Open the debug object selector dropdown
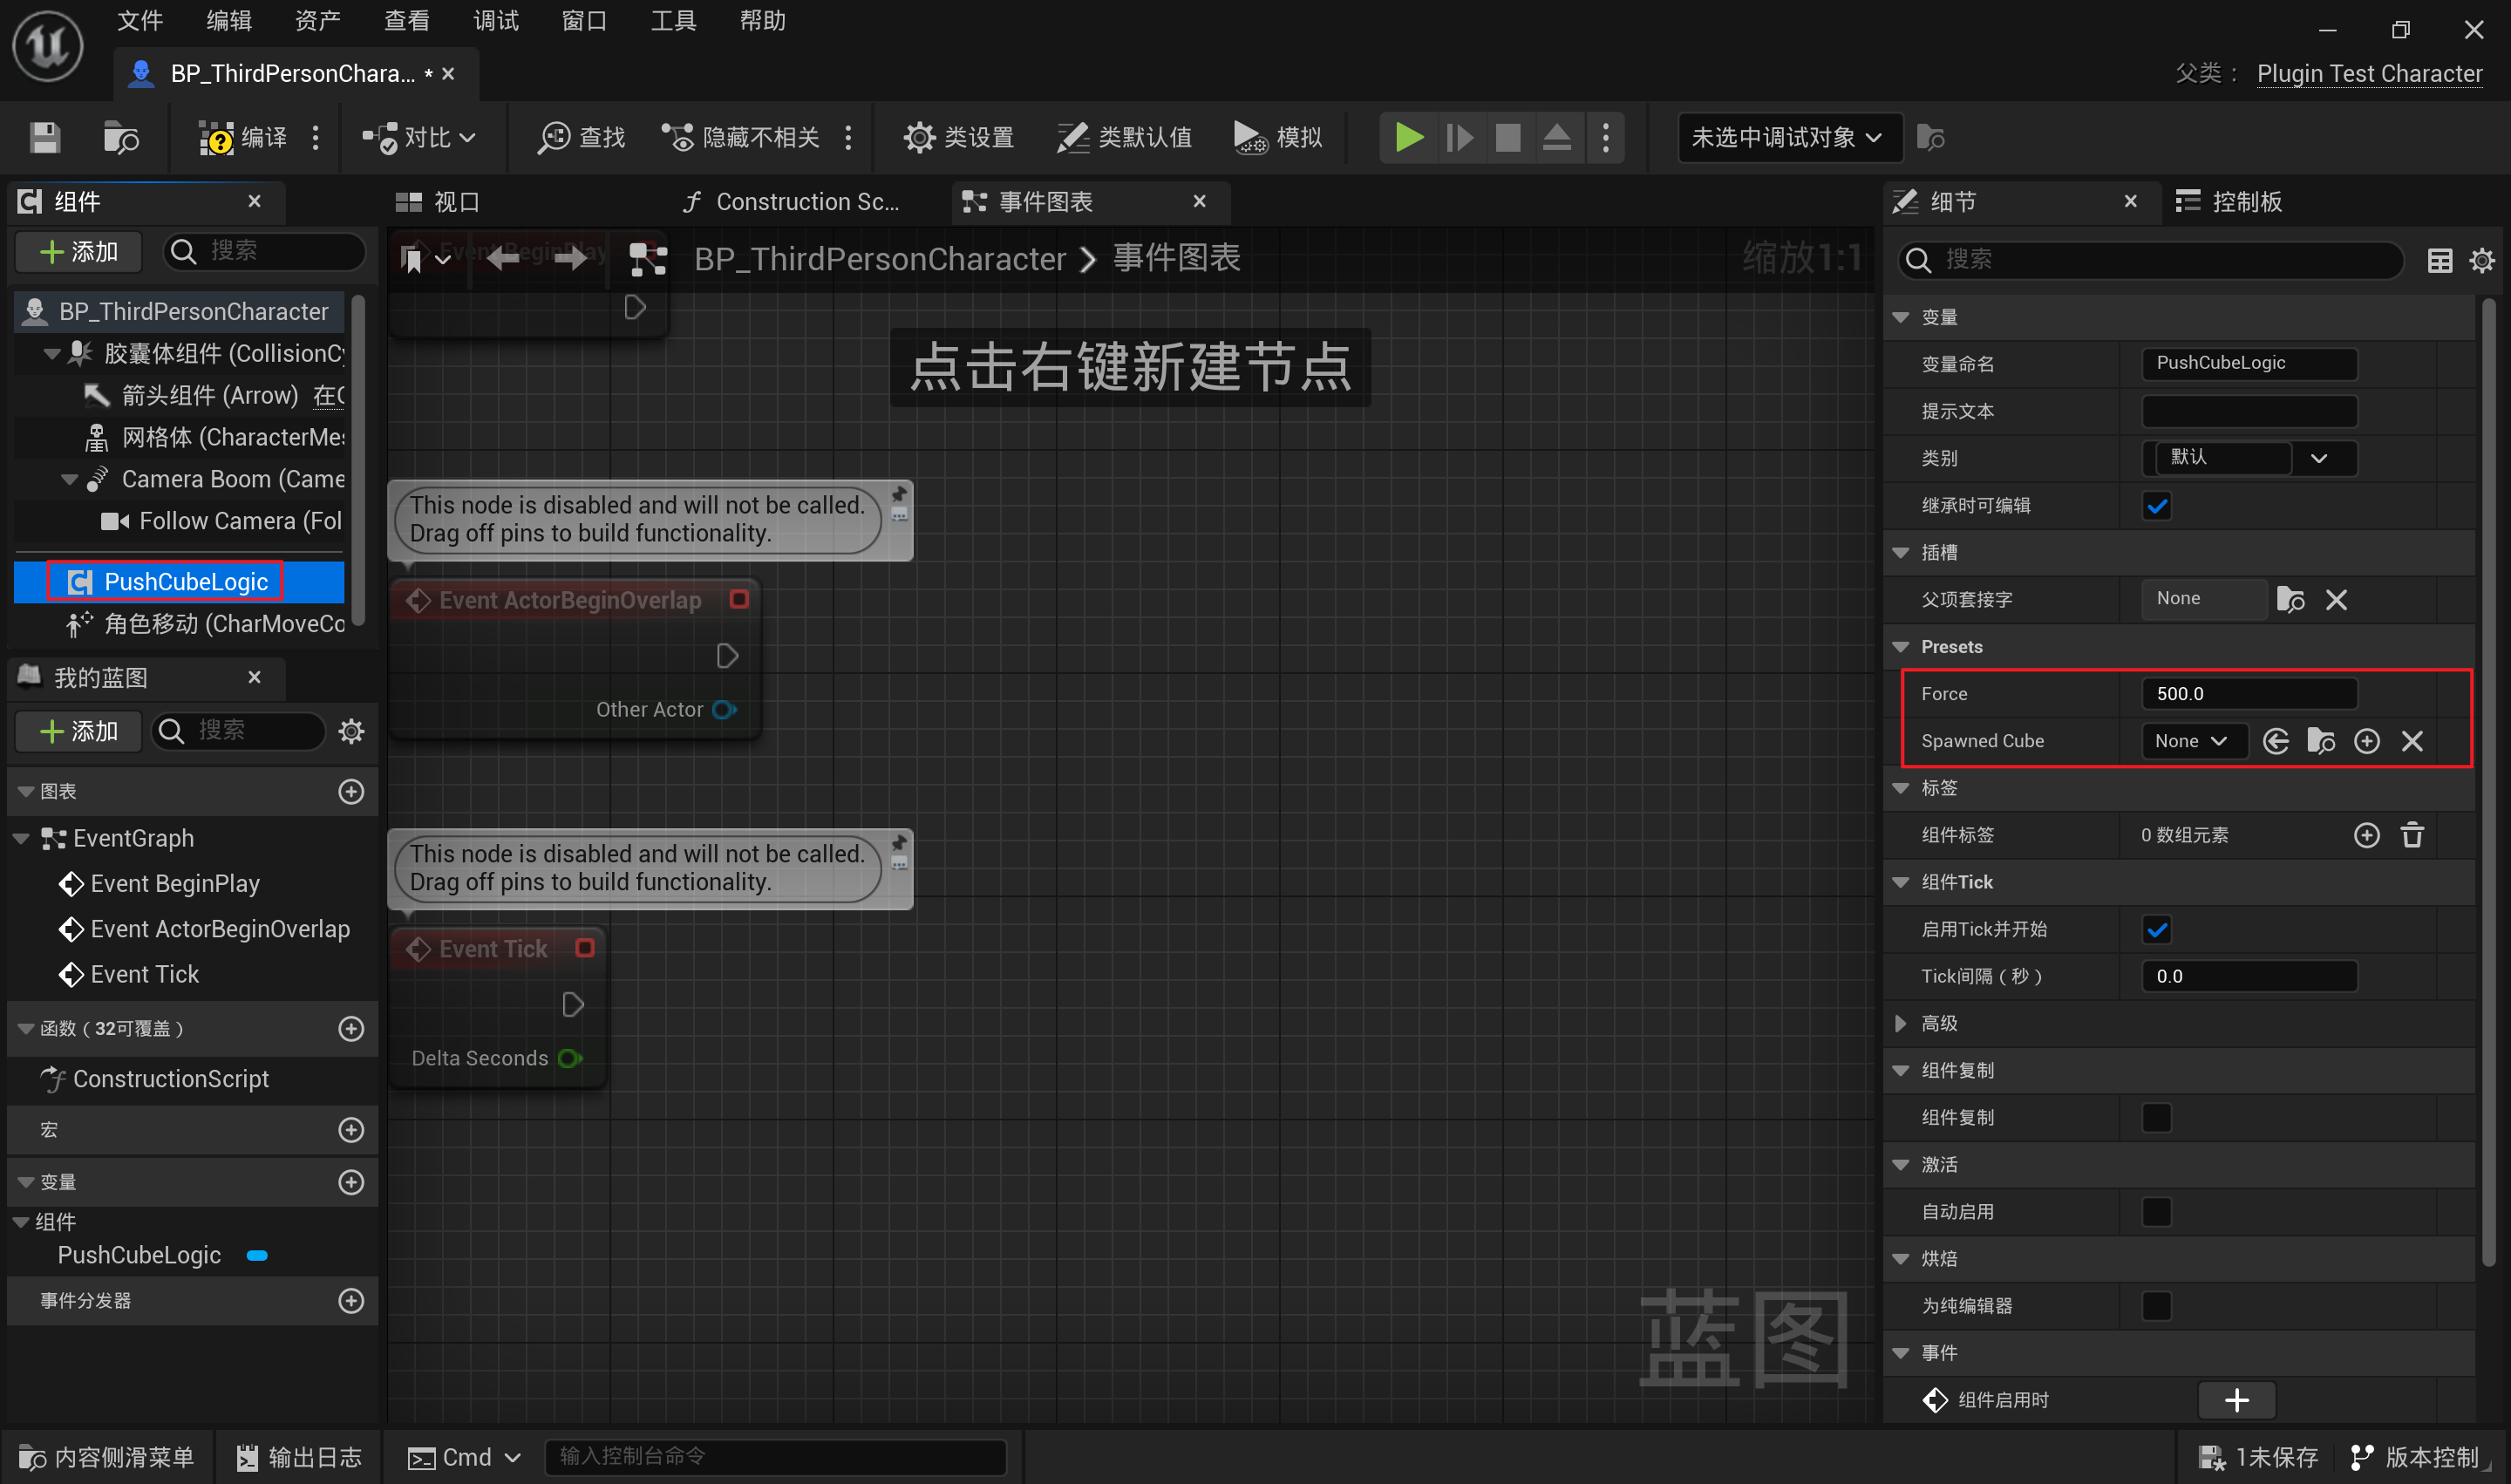Viewport: 2511px width, 1484px height. click(x=1787, y=137)
